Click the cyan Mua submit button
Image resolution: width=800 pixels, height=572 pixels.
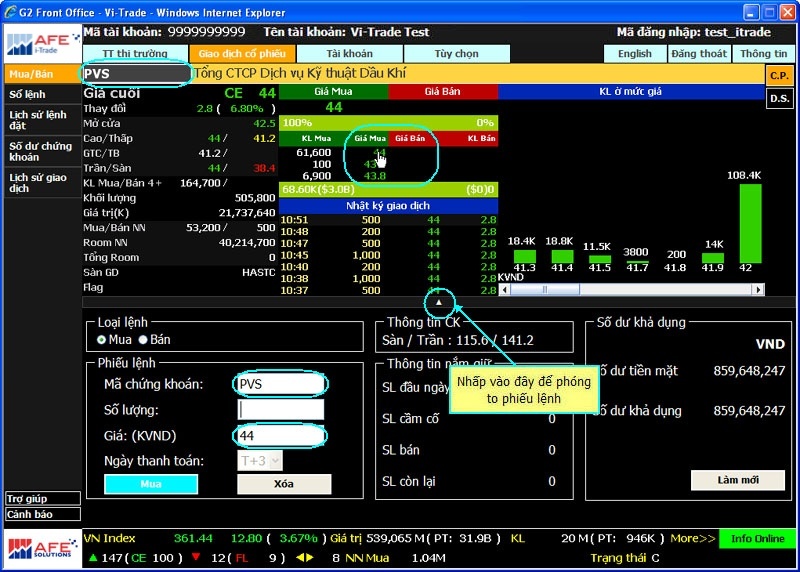point(151,484)
